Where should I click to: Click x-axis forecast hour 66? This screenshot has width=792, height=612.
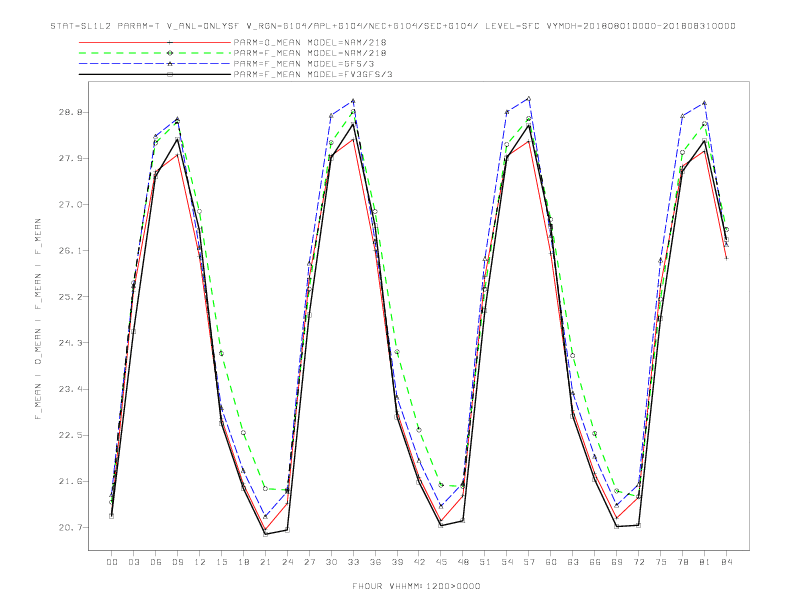595,562
